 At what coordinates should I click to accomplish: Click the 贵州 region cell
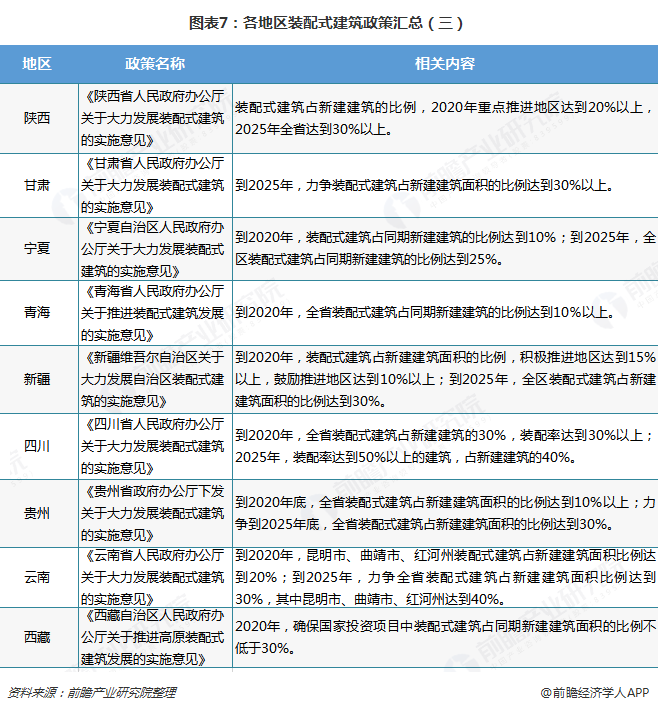pos(37,513)
